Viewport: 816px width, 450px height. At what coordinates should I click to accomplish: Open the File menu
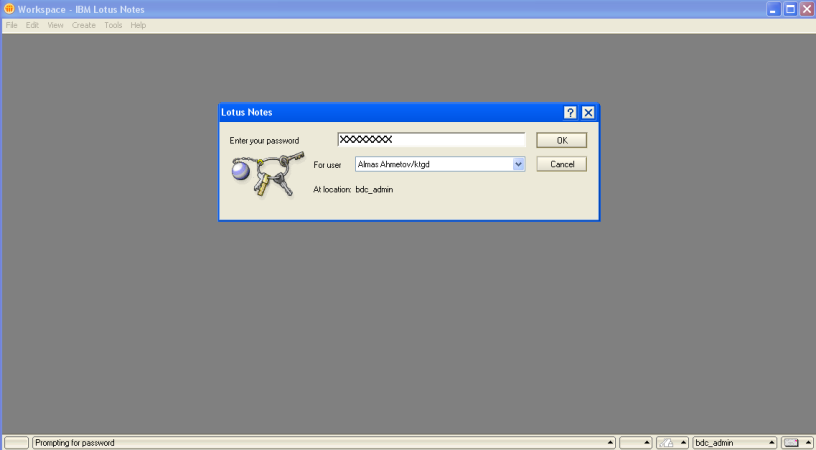point(11,25)
